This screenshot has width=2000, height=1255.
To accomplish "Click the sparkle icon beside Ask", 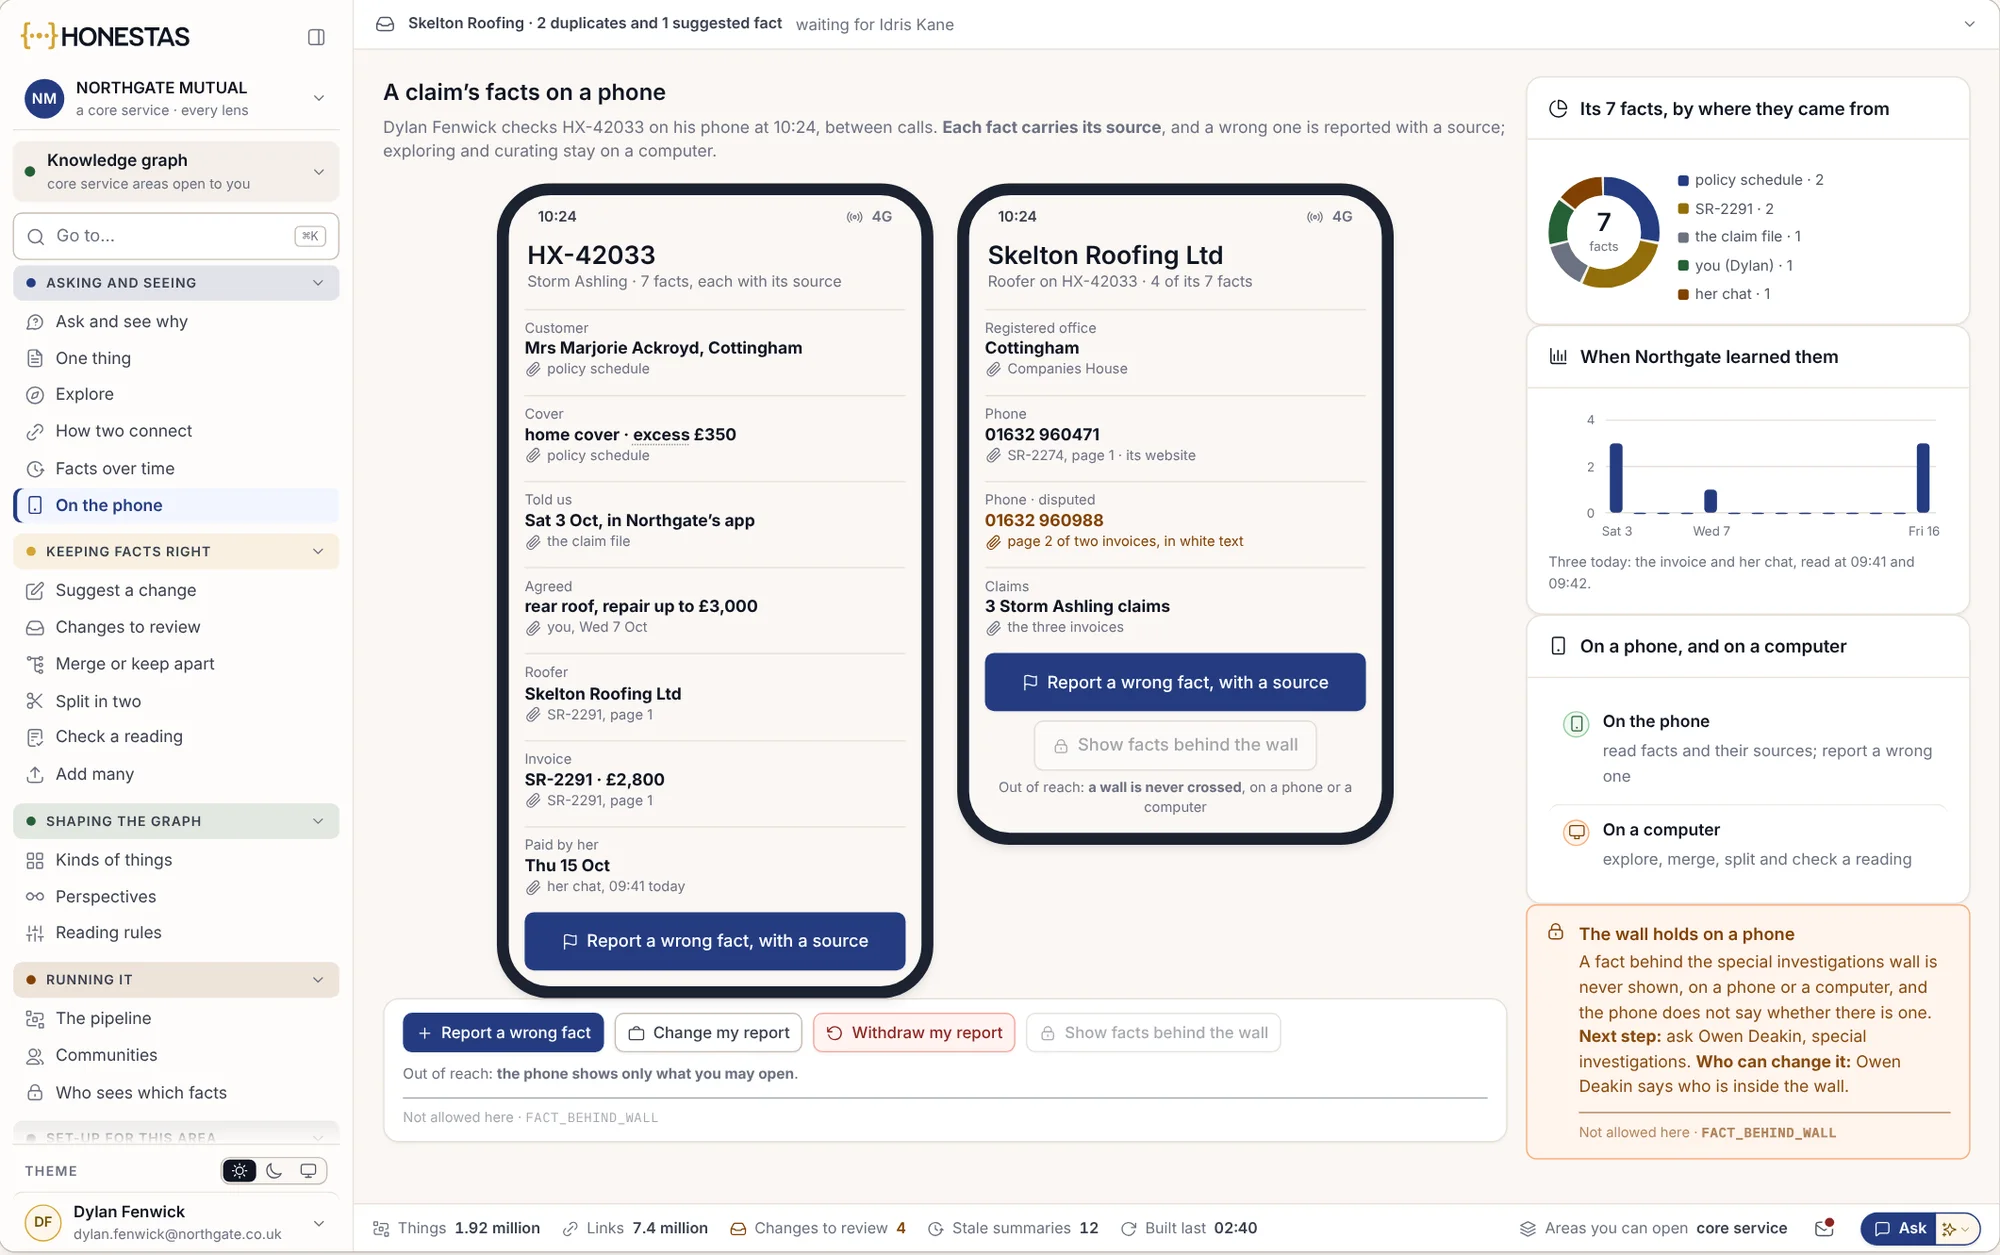I will (1948, 1228).
